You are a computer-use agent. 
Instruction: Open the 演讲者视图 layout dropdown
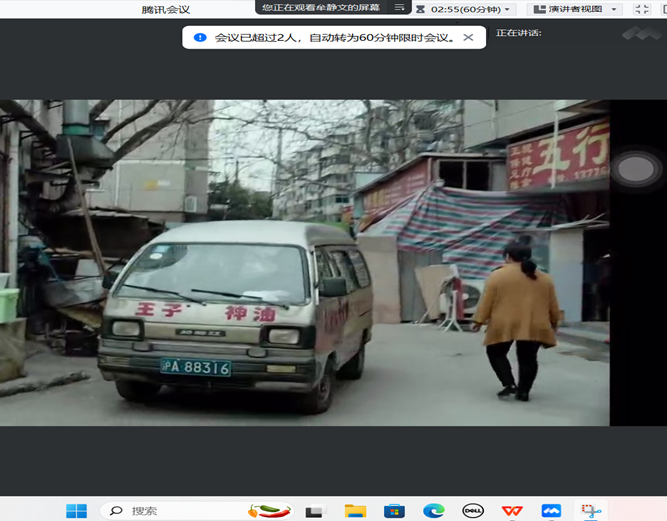coord(614,9)
